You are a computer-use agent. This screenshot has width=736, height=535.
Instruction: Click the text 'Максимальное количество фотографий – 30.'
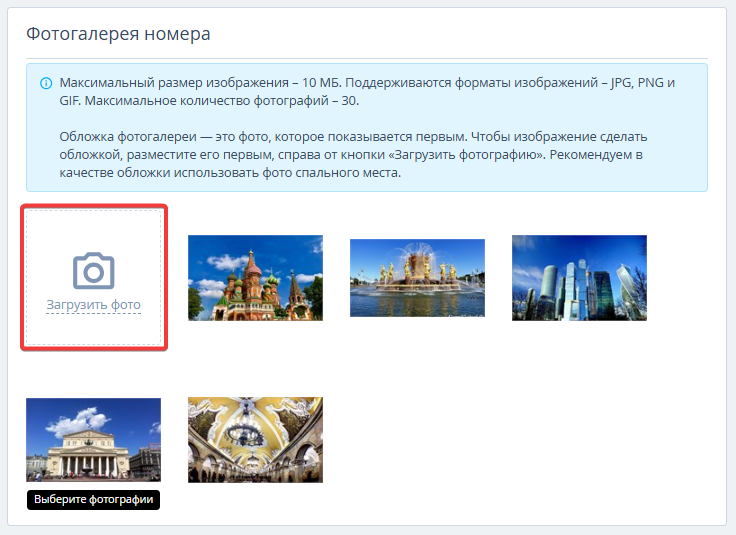222,100
